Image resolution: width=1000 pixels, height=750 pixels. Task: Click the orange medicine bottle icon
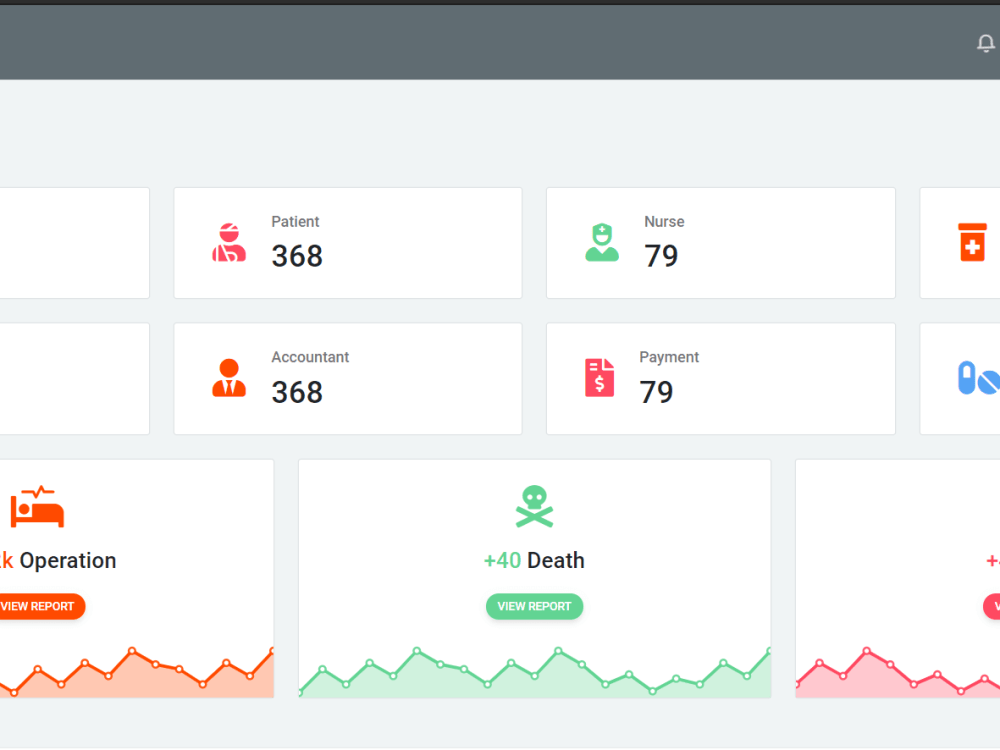pos(972,242)
